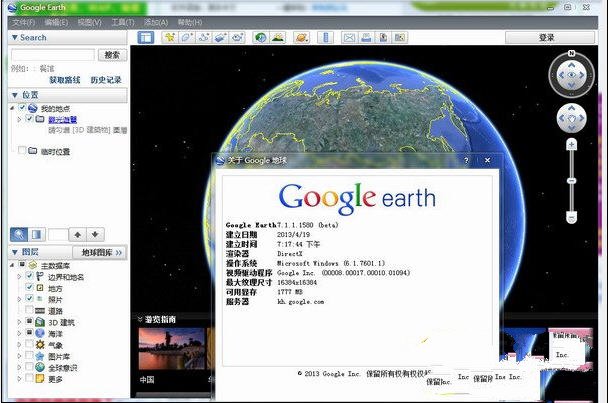The width and height of the screenshot is (608, 403).
Task: Open the ruler measuring tool
Action: coord(325,38)
